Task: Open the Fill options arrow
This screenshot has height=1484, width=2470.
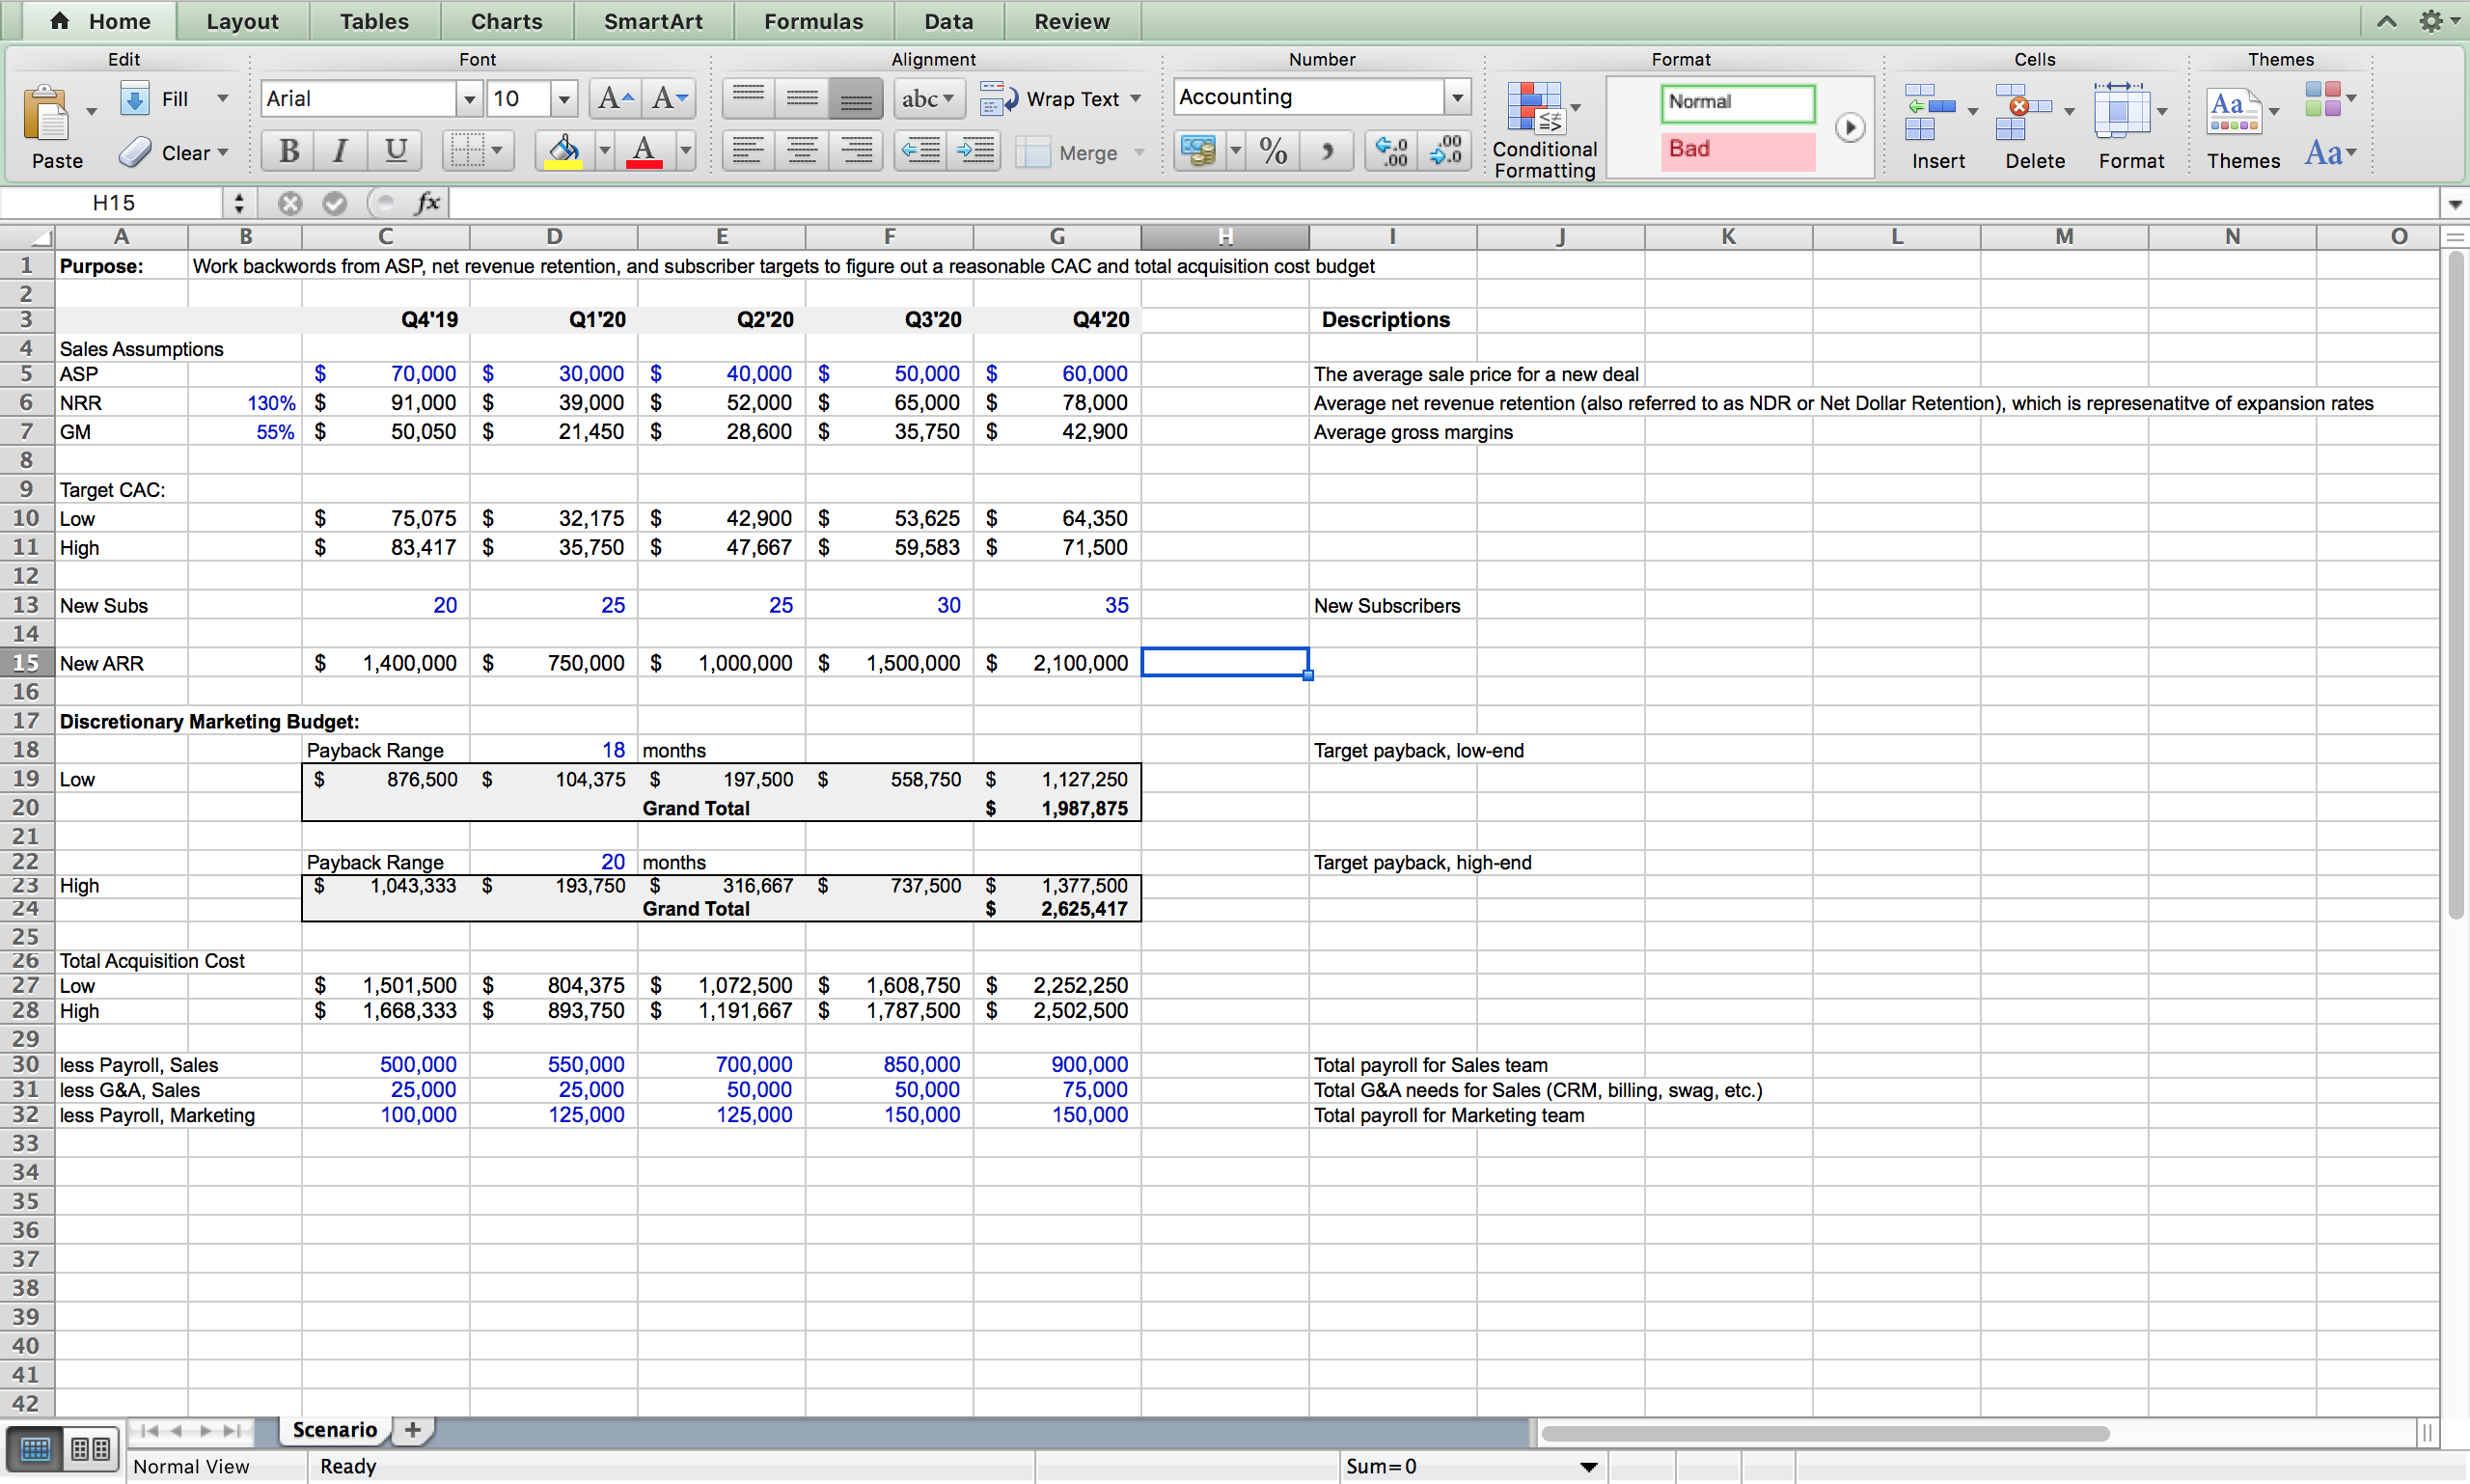Action: click(x=222, y=98)
